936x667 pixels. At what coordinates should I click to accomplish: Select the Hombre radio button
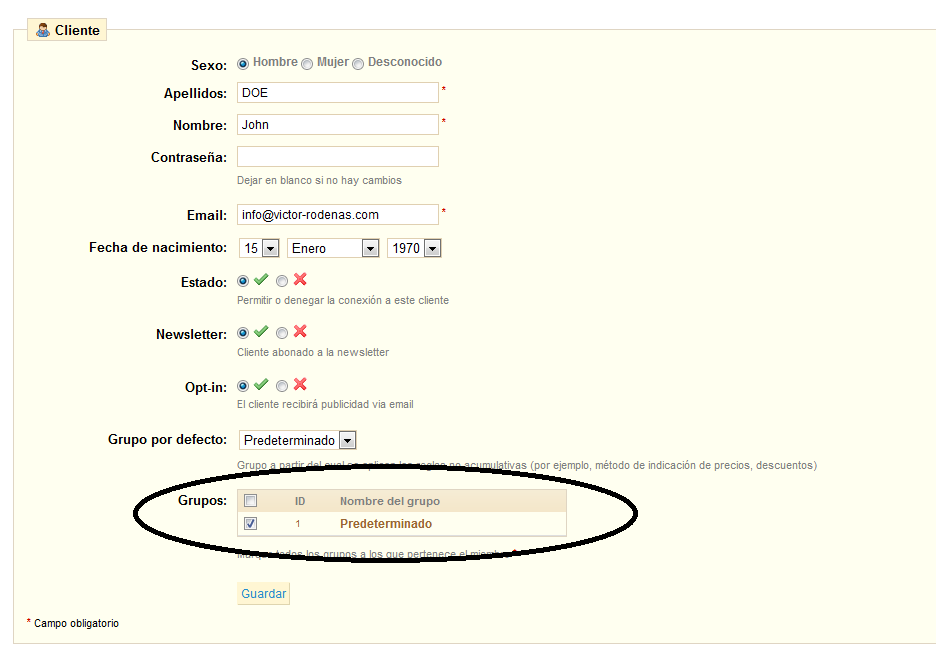click(243, 64)
